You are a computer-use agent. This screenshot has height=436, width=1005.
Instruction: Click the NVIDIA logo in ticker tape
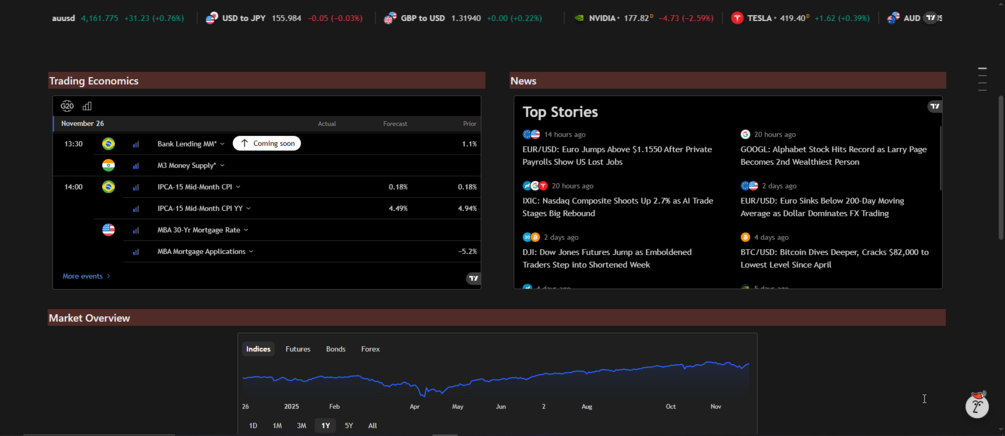point(579,18)
